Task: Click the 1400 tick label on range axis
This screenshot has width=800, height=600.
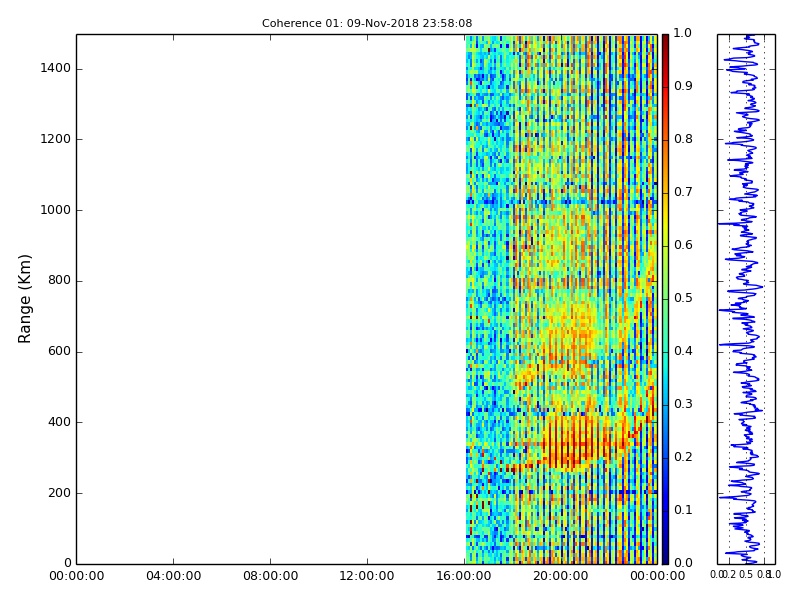Action: 56,68
